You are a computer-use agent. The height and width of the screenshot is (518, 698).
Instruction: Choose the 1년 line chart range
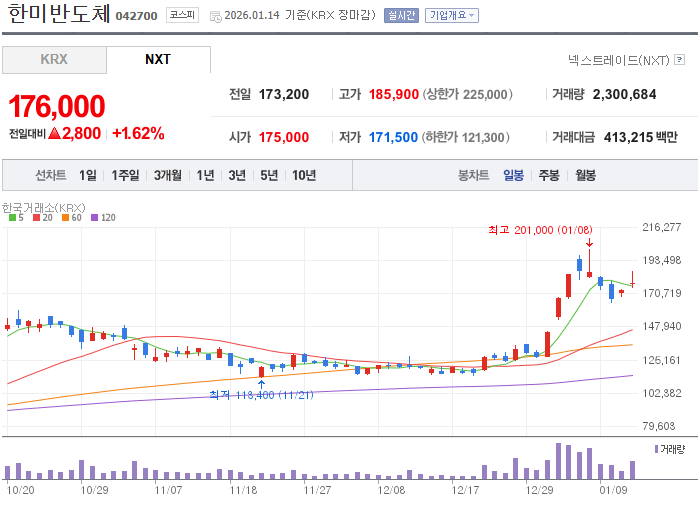(x=205, y=175)
